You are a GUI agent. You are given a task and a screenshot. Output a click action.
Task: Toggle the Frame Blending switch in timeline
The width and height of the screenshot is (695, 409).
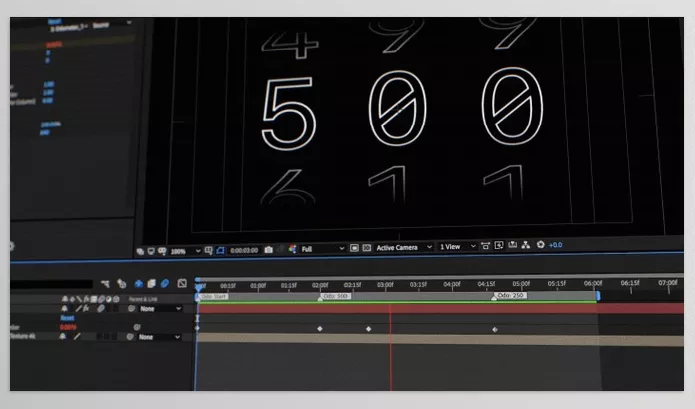pos(151,283)
